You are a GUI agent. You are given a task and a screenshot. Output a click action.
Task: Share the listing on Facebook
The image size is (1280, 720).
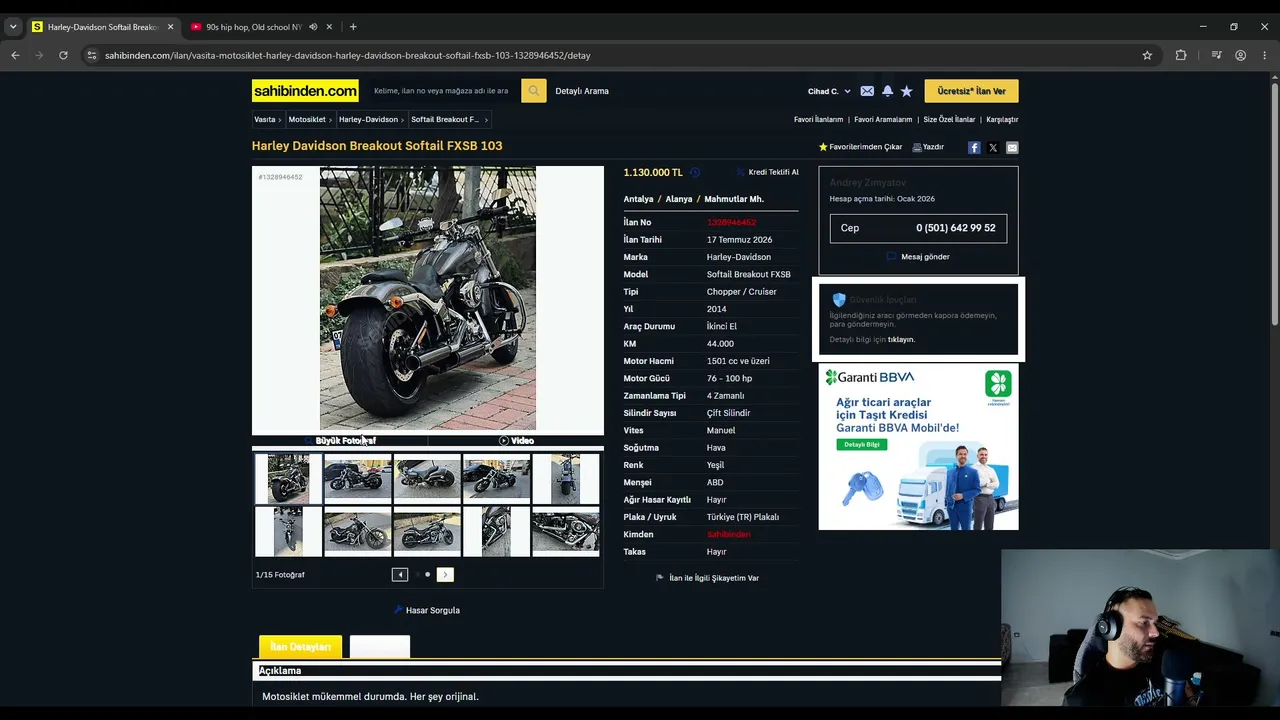974,147
